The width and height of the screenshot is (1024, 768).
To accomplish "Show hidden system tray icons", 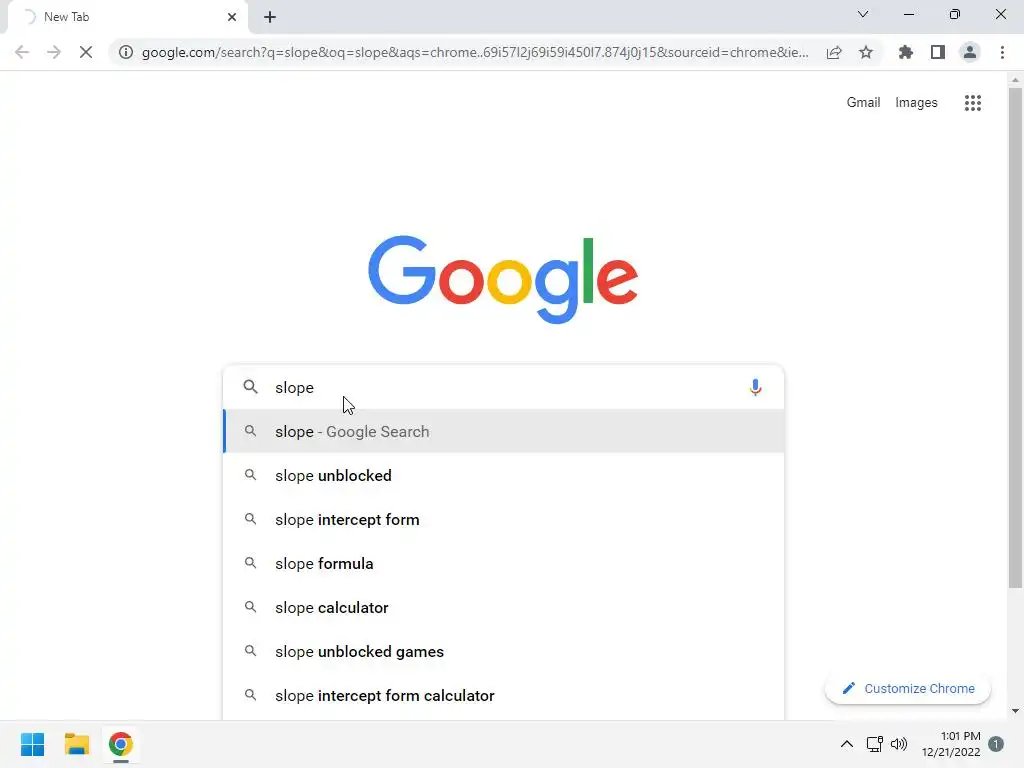I will tap(846, 744).
